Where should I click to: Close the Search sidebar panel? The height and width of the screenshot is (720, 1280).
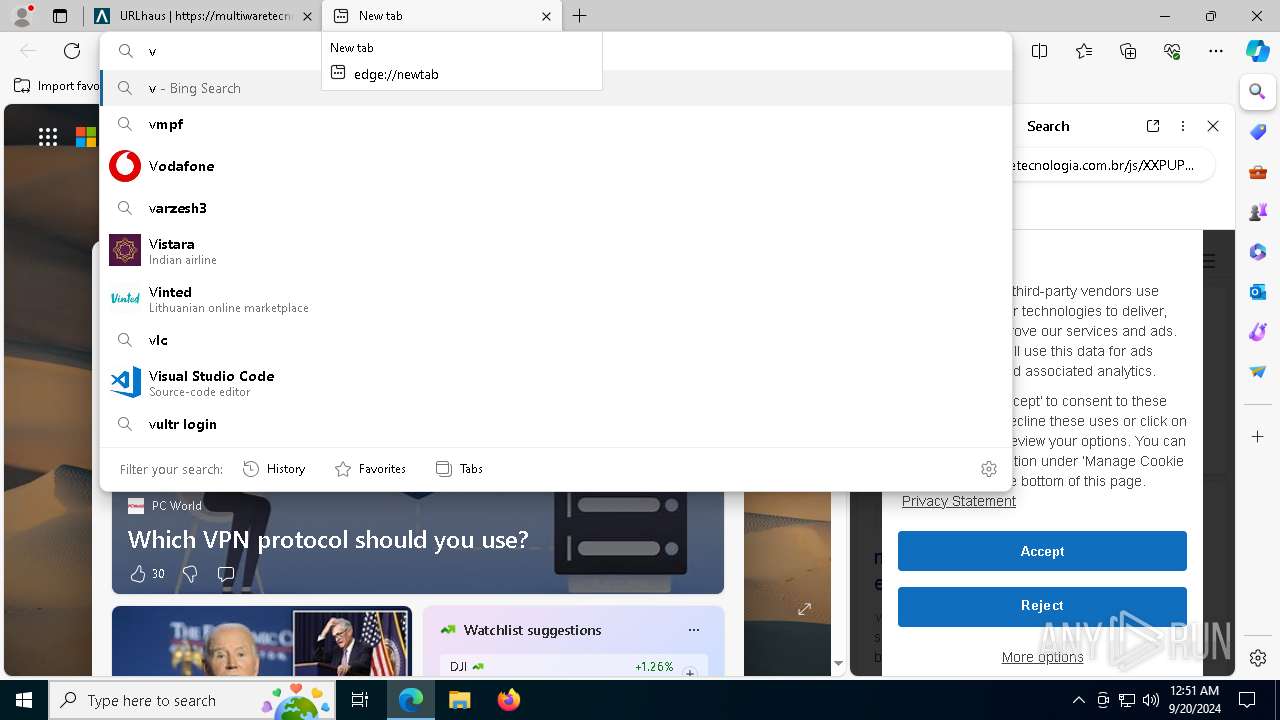(1213, 126)
